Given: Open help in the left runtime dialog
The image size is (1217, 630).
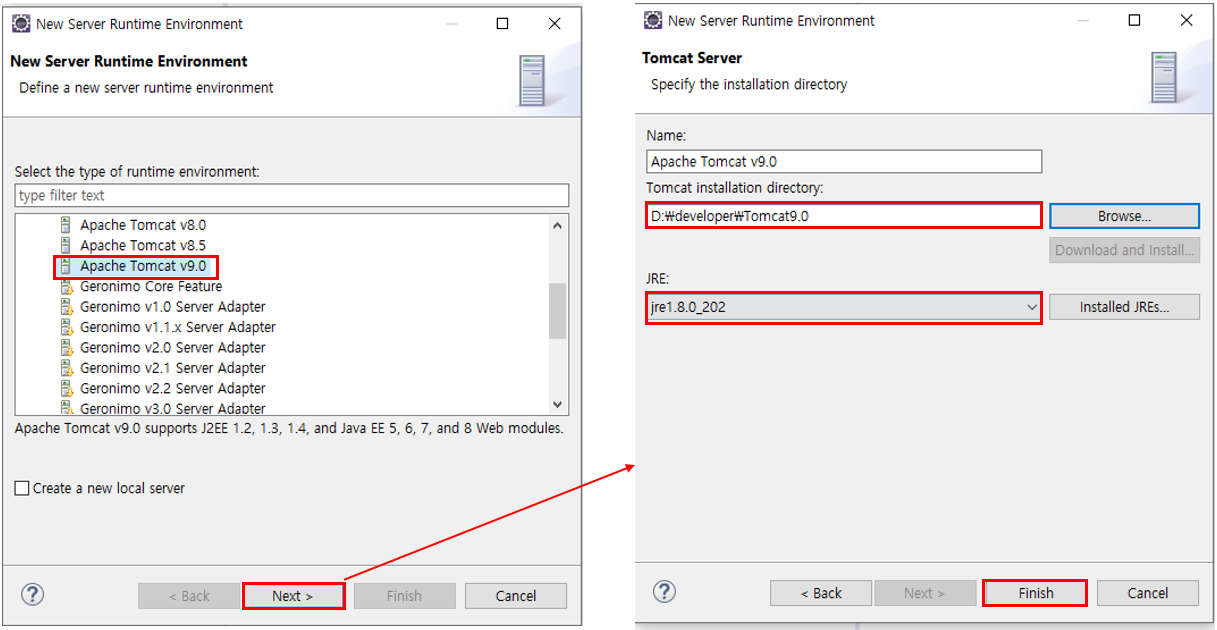Looking at the screenshot, I should point(32,595).
